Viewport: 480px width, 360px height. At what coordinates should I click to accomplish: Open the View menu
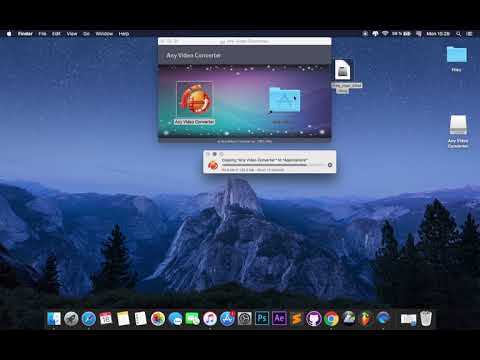72,34
